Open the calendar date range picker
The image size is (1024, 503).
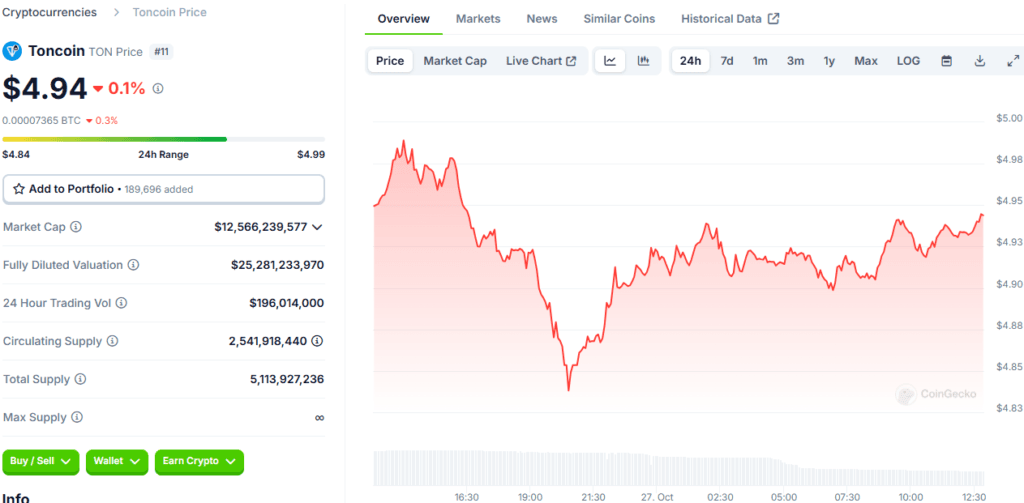tap(946, 61)
